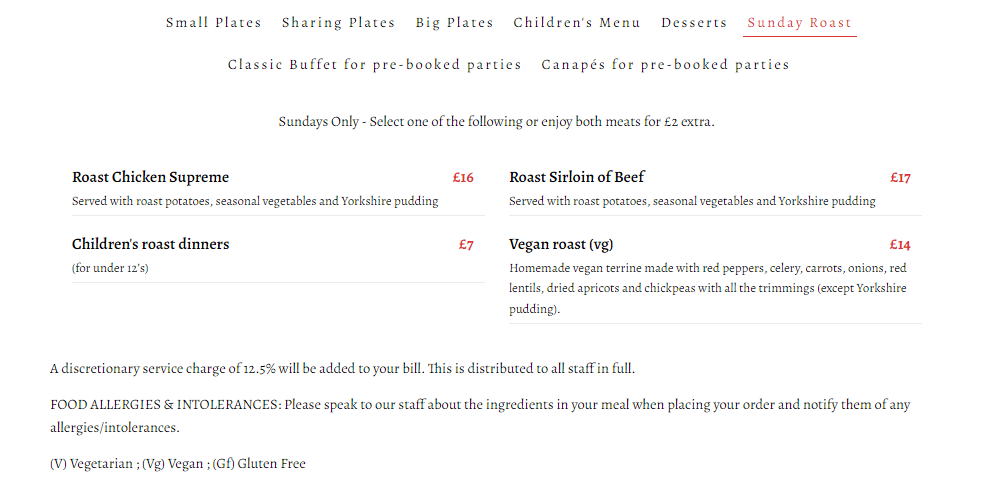Viewport: 989px width, 487px height.
Task: Select the Roast Sirloin of Beef heading
Action: point(577,177)
